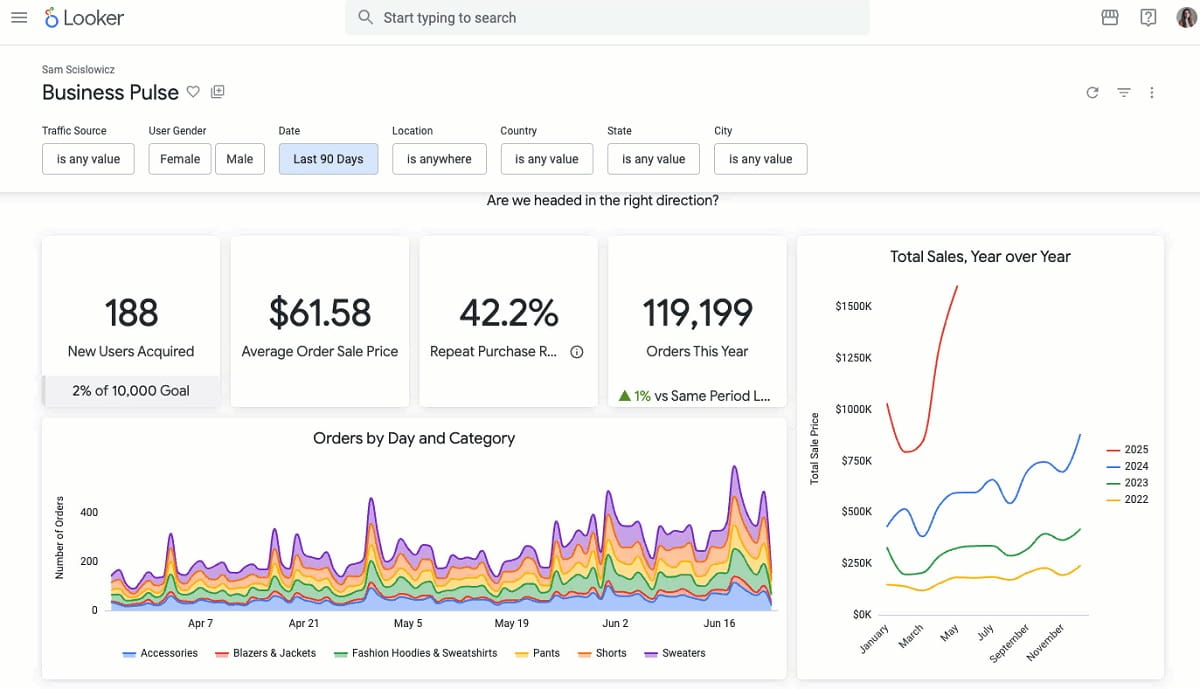Screen dimensions: 1200x689
Task: Click the $61.58 average order value
Action: click(320, 312)
